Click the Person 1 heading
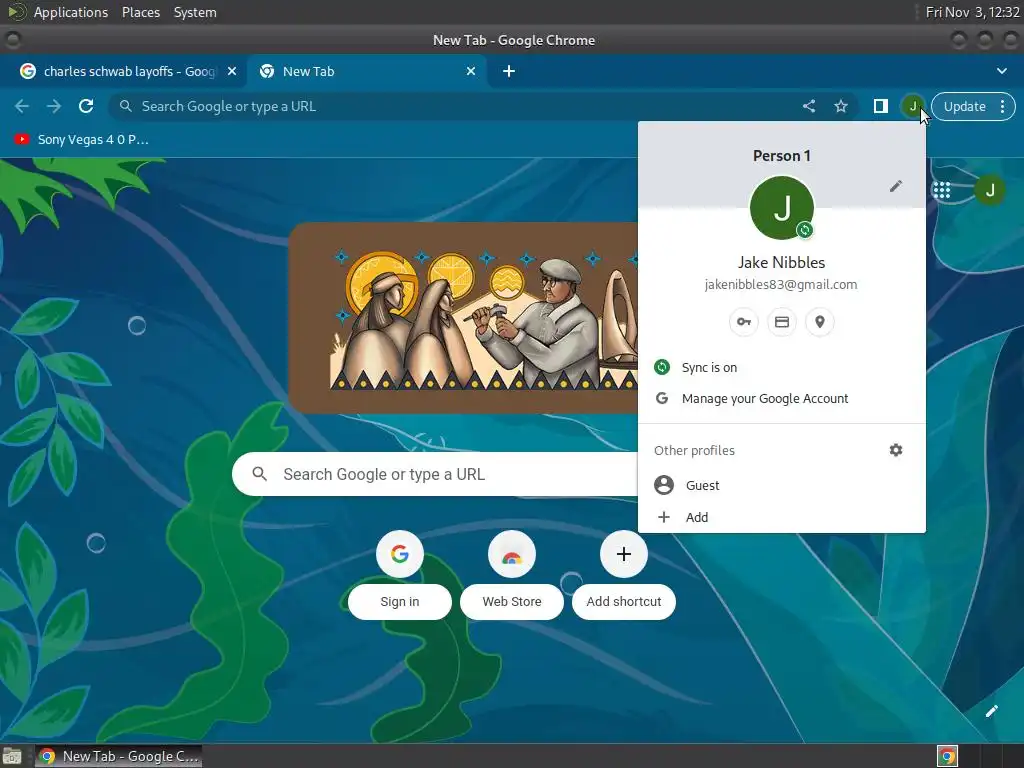 tap(782, 155)
